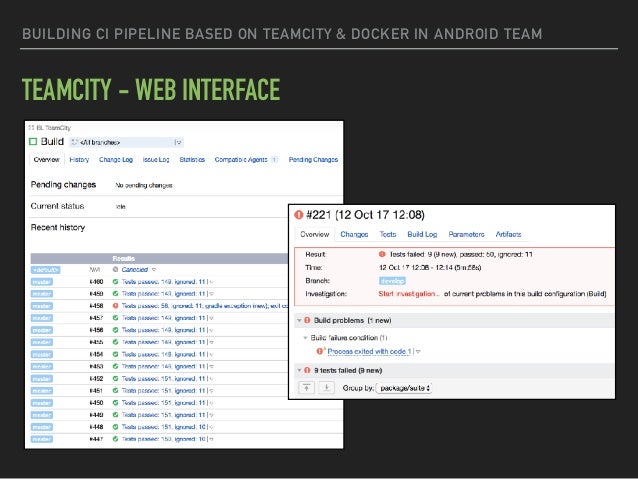Click green success icon of build #452
This screenshot has width=638, height=479.
115,378
